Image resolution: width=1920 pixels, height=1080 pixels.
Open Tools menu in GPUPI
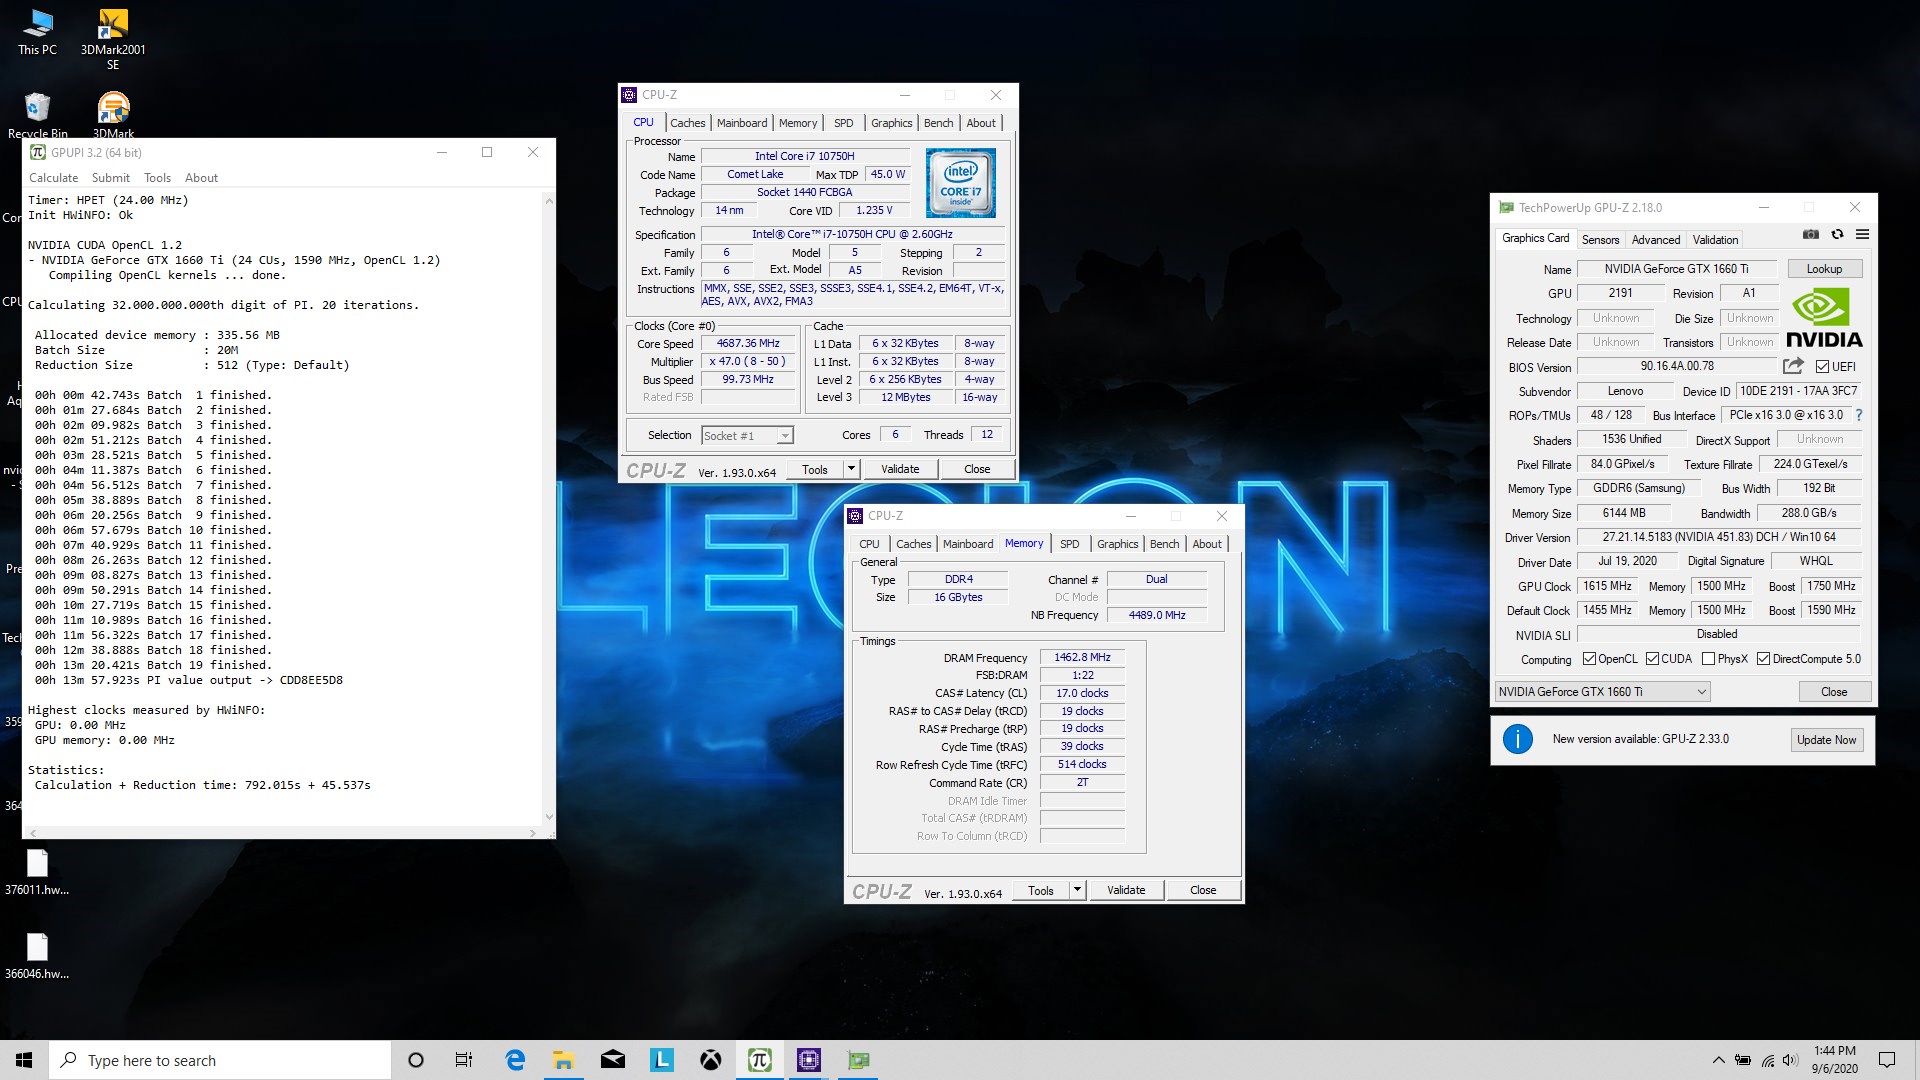coord(157,178)
